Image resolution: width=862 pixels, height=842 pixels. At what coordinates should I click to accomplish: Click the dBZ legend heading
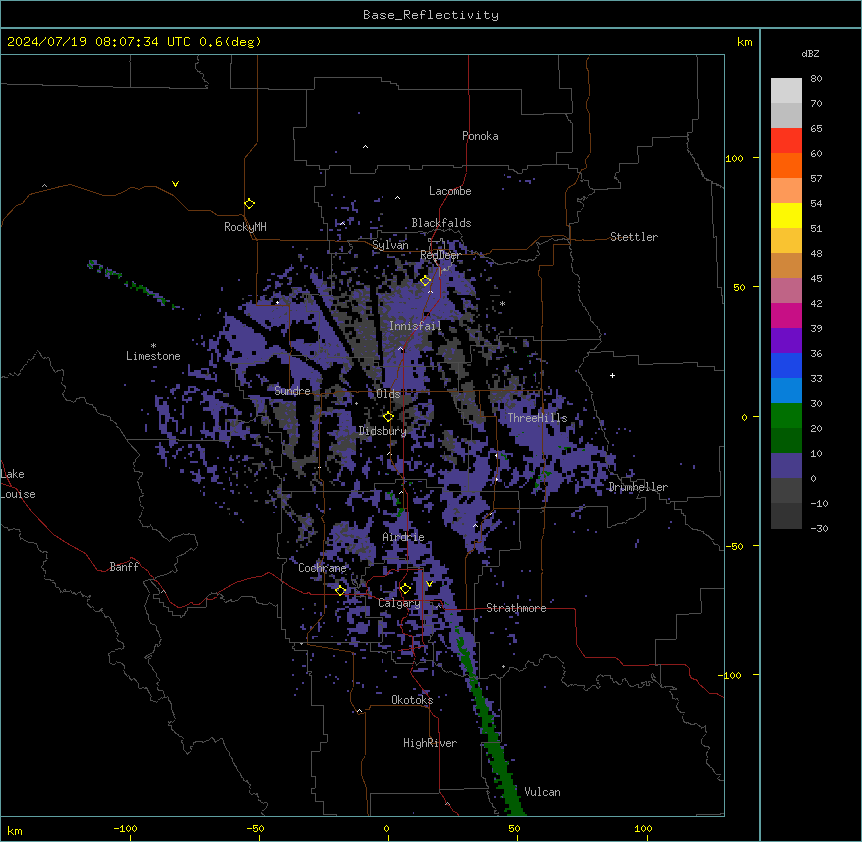[x=810, y=53]
